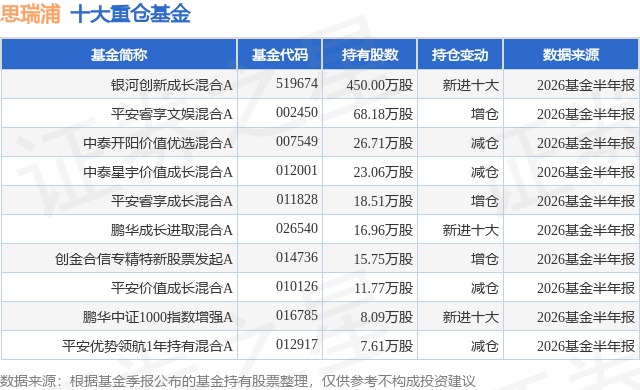Click the 持有股数 column header
The image size is (640, 390).
point(370,55)
